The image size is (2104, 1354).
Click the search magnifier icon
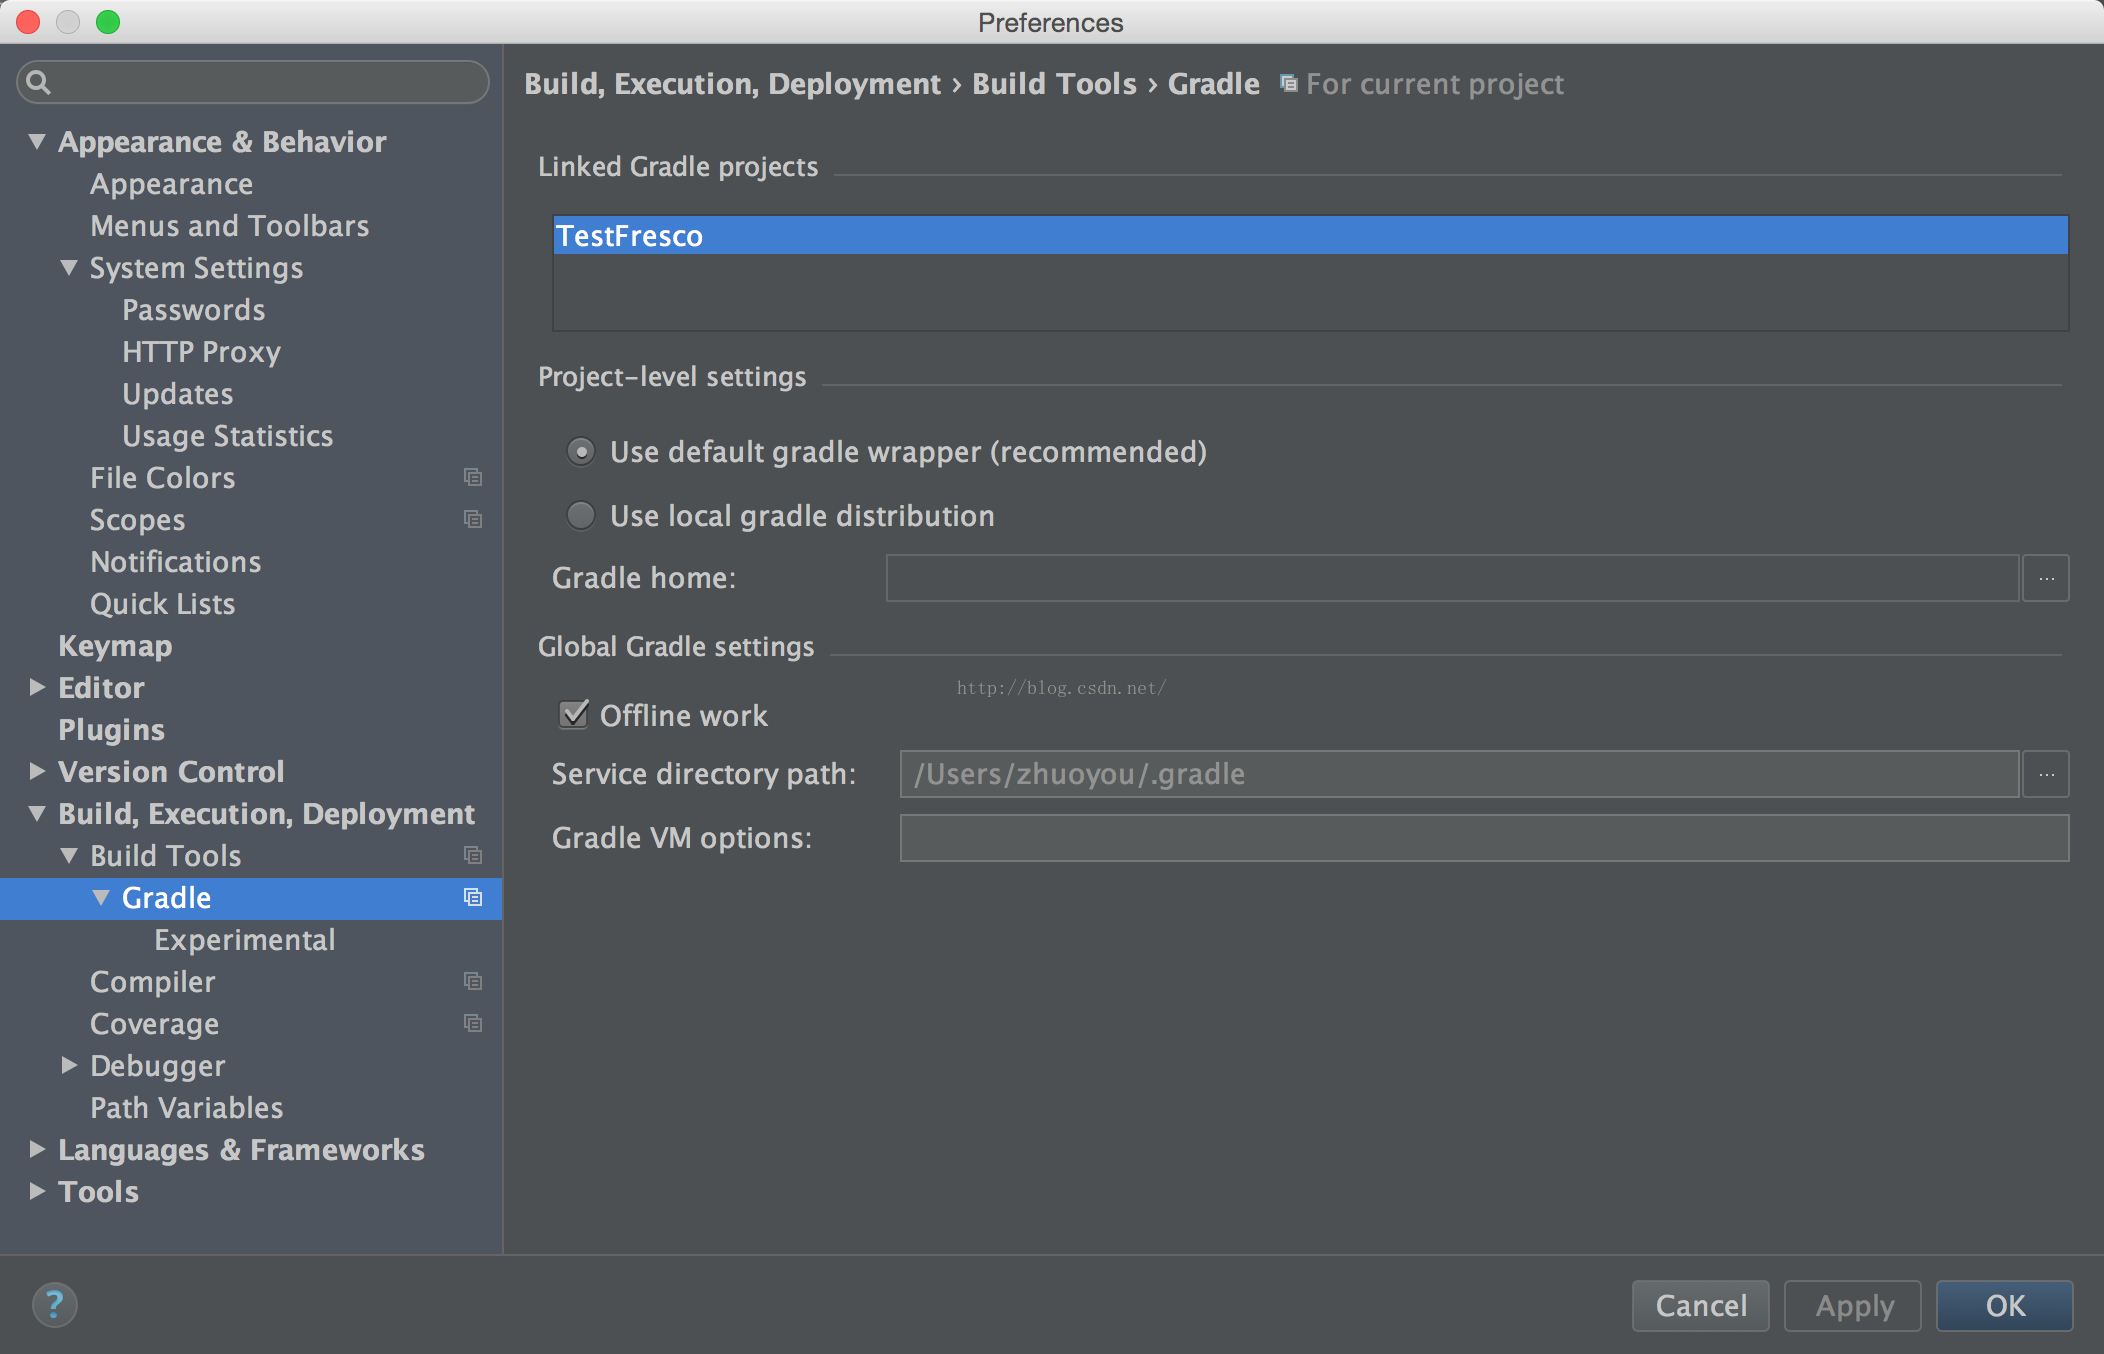[38, 82]
